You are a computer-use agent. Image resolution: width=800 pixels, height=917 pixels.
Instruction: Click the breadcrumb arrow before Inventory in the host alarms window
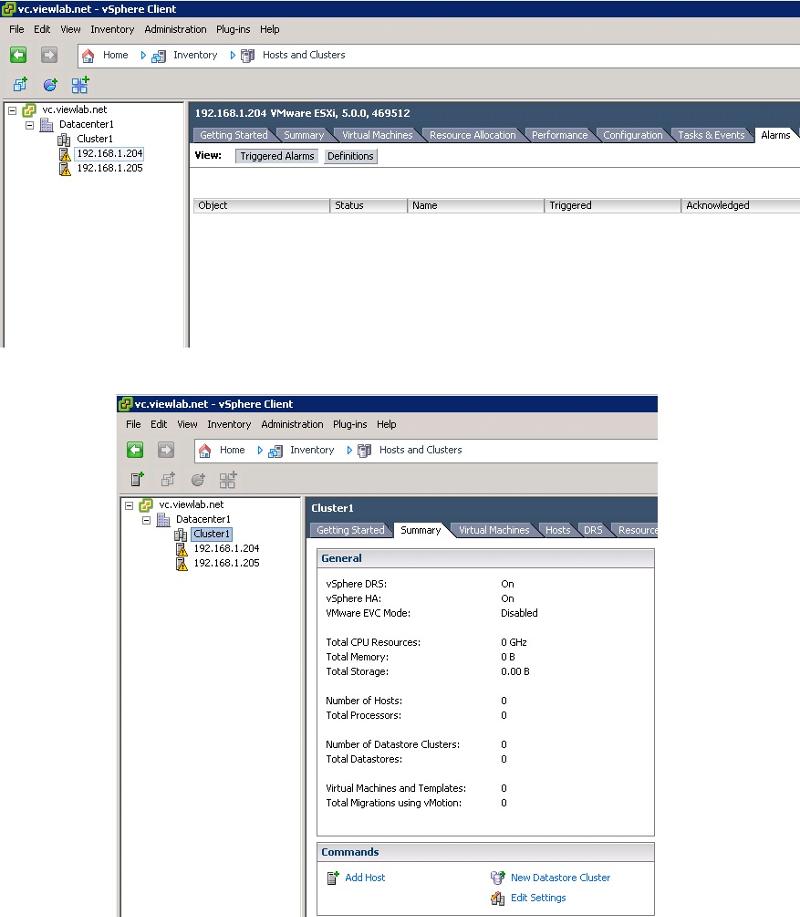[x=143, y=55]
